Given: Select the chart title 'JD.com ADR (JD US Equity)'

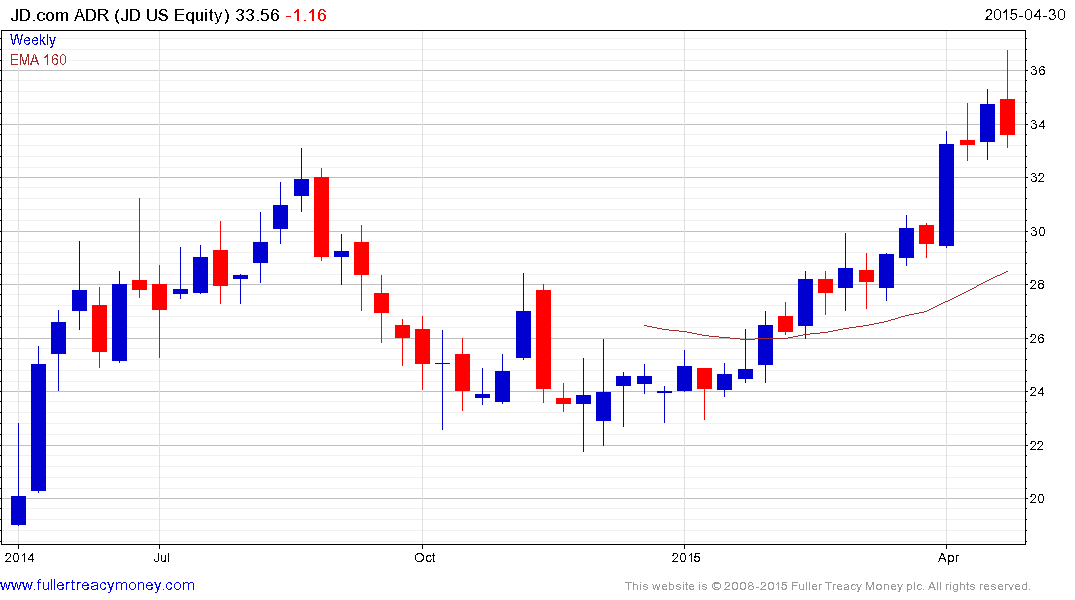Looking at the screenshot, I should click(x=119, y=15).
